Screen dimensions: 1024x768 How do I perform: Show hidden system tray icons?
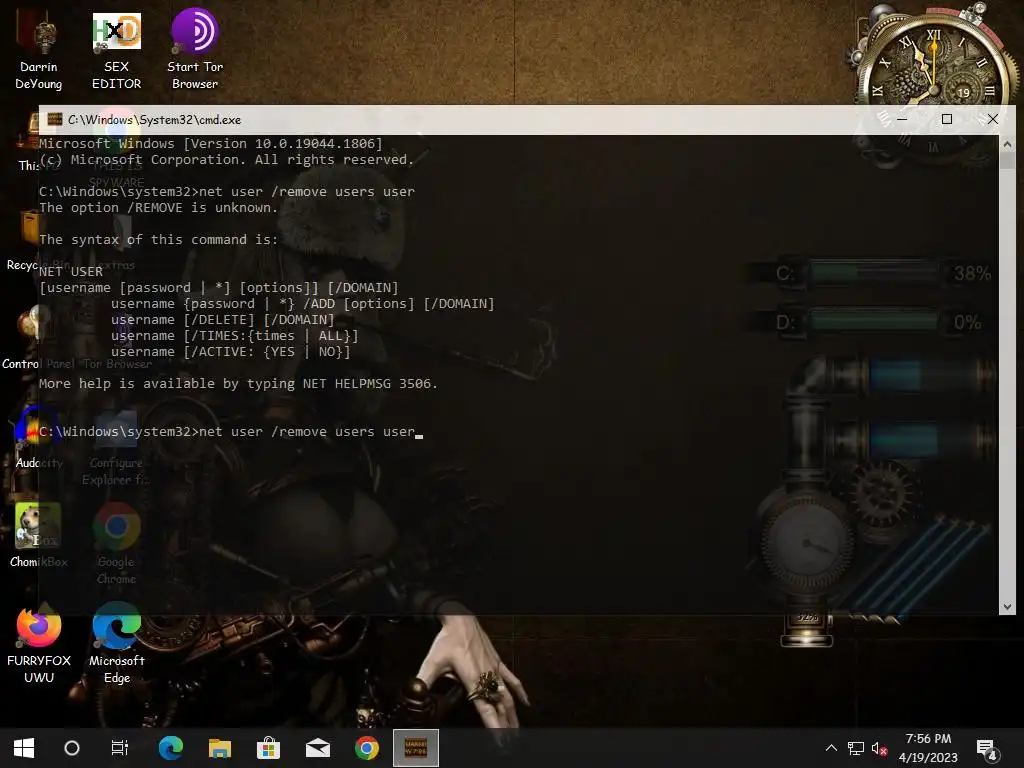click(x=831, y=748)
